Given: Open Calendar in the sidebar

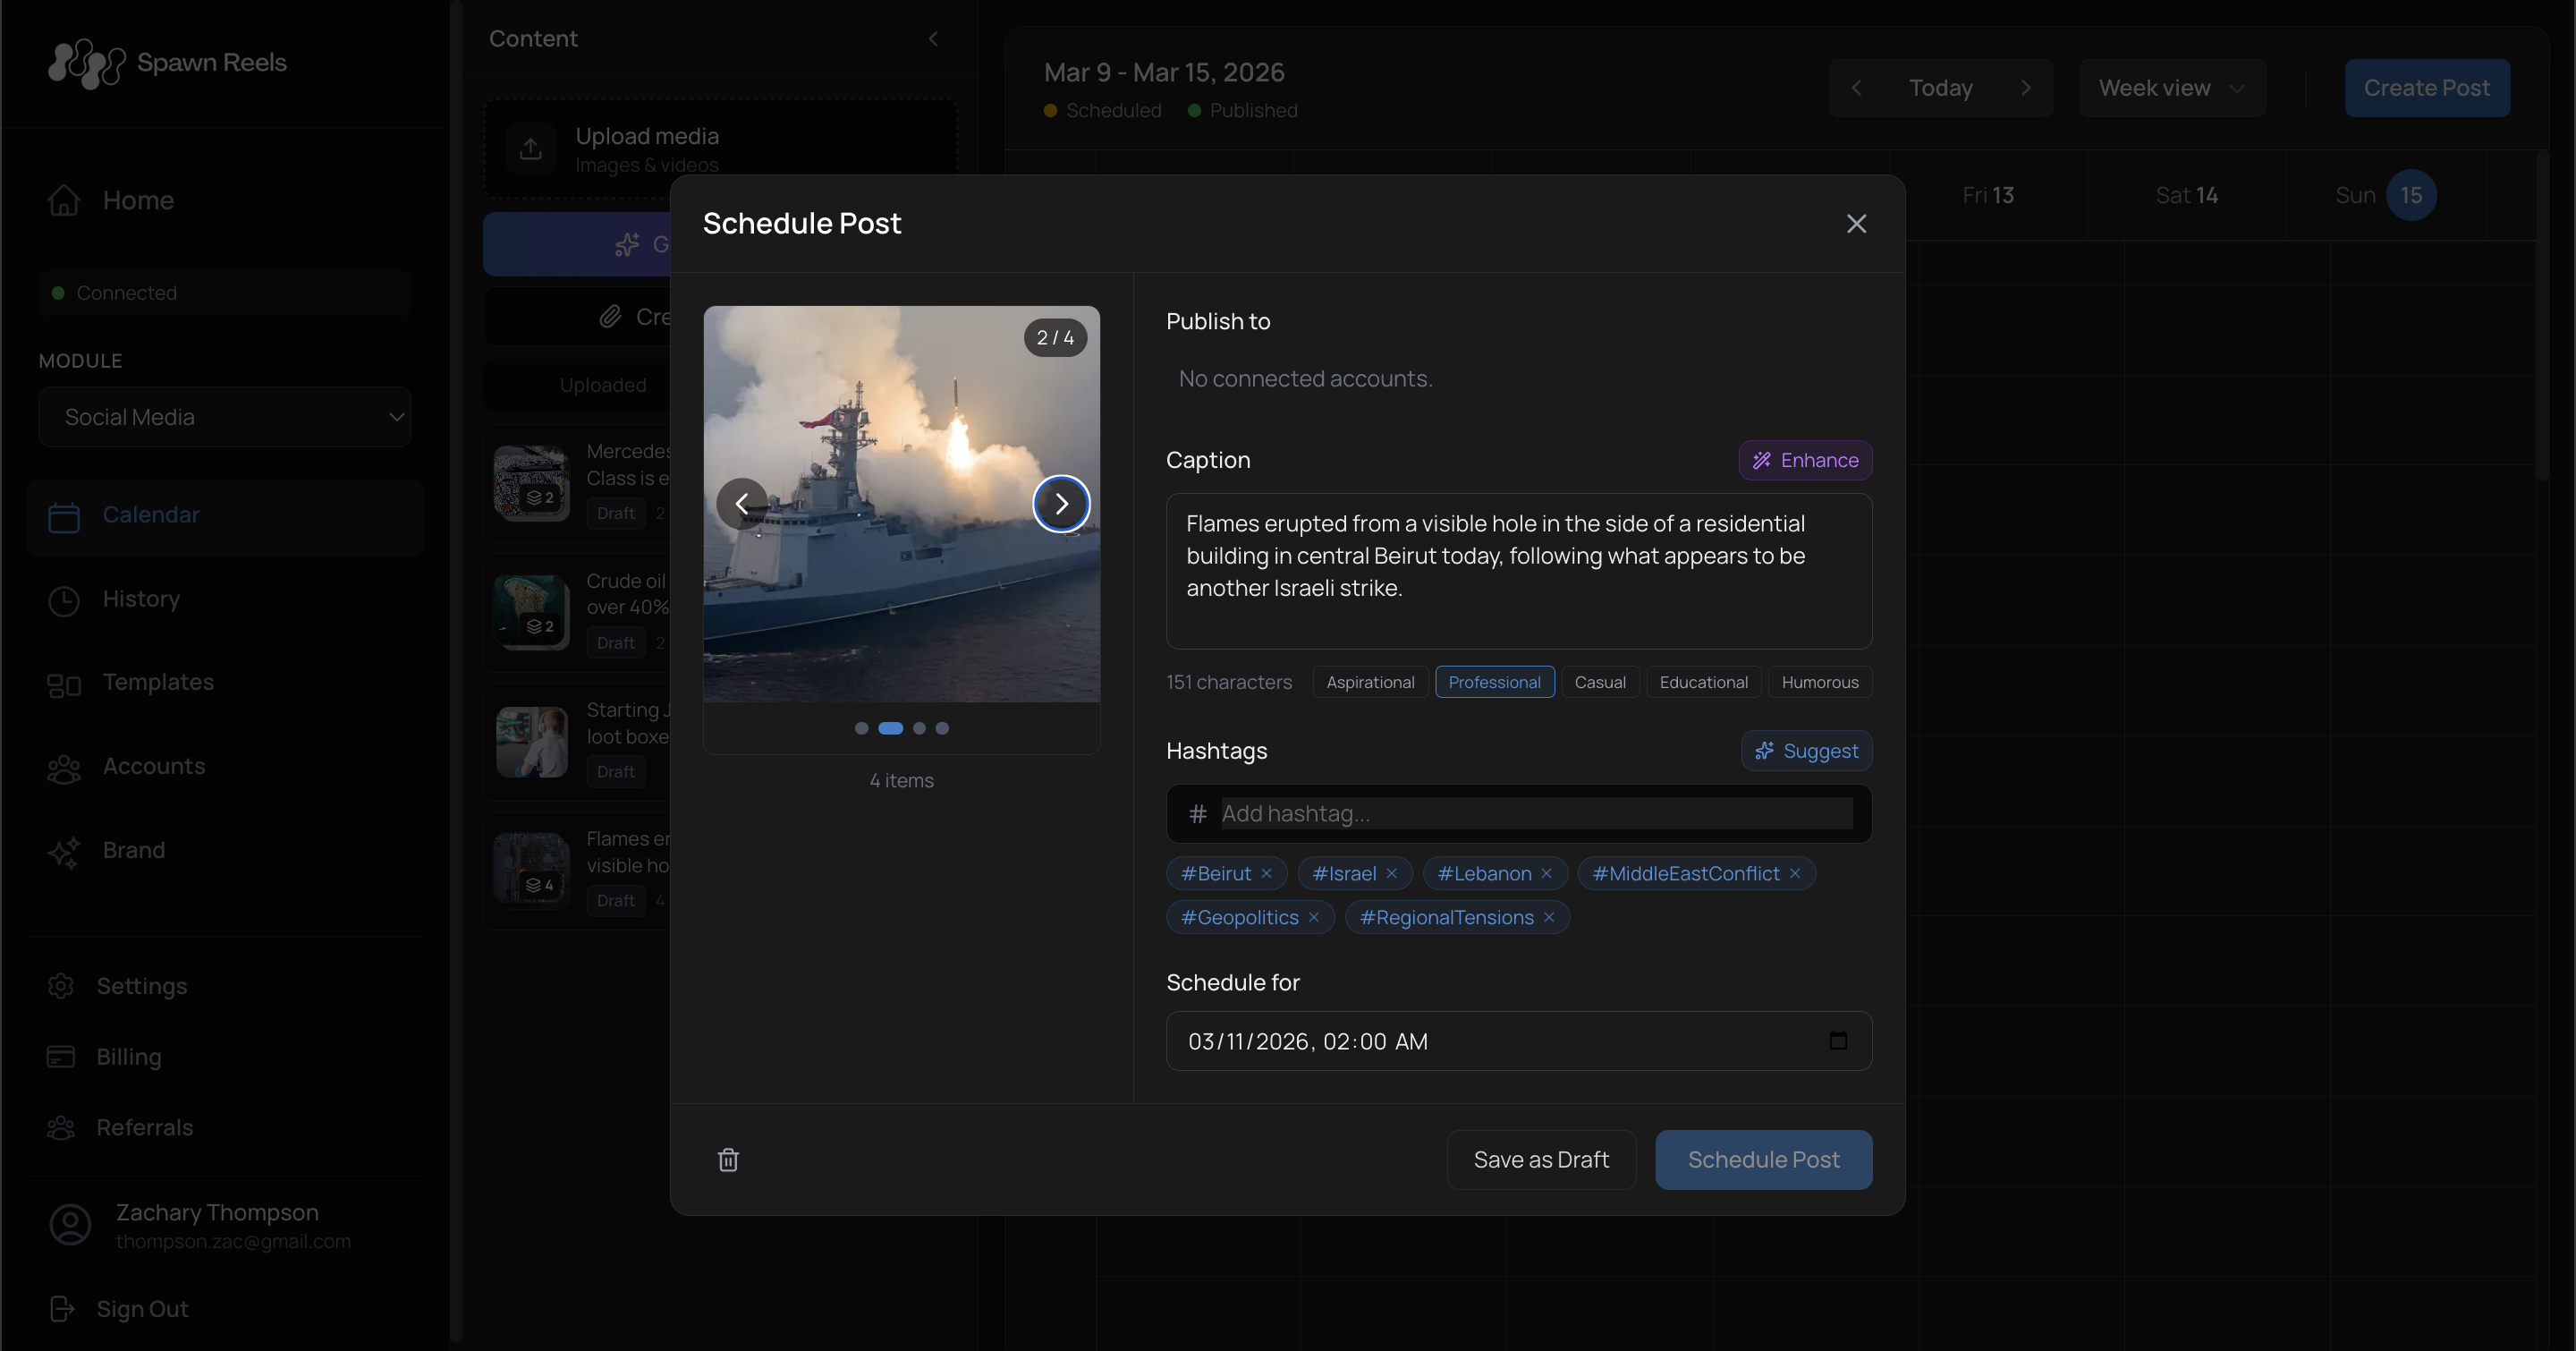Looking at the screenshot, I should click(152, 515).
